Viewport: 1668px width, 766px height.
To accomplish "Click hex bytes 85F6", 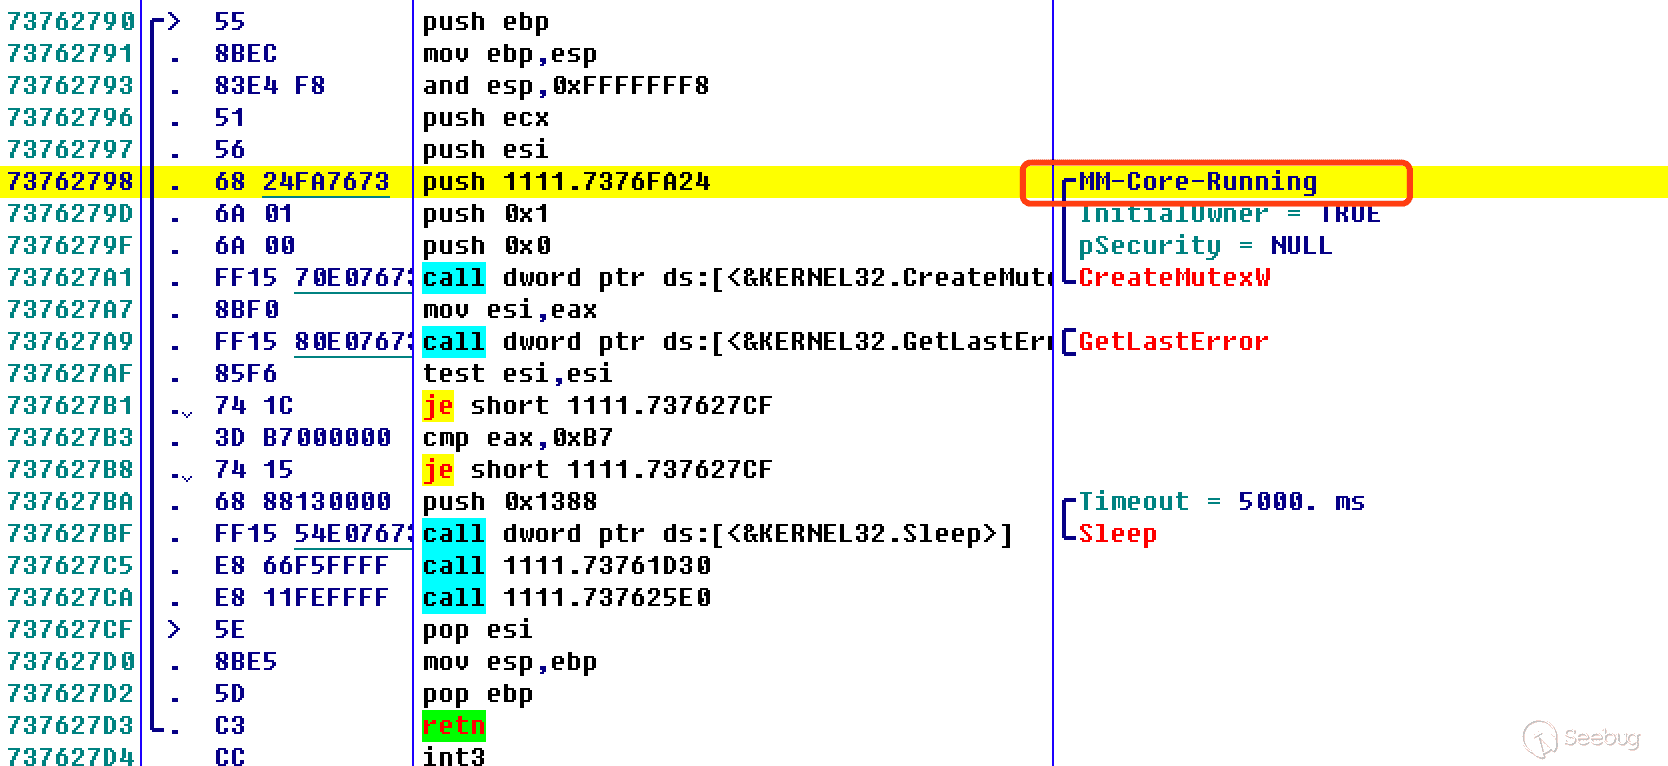I will pos(246,373).
